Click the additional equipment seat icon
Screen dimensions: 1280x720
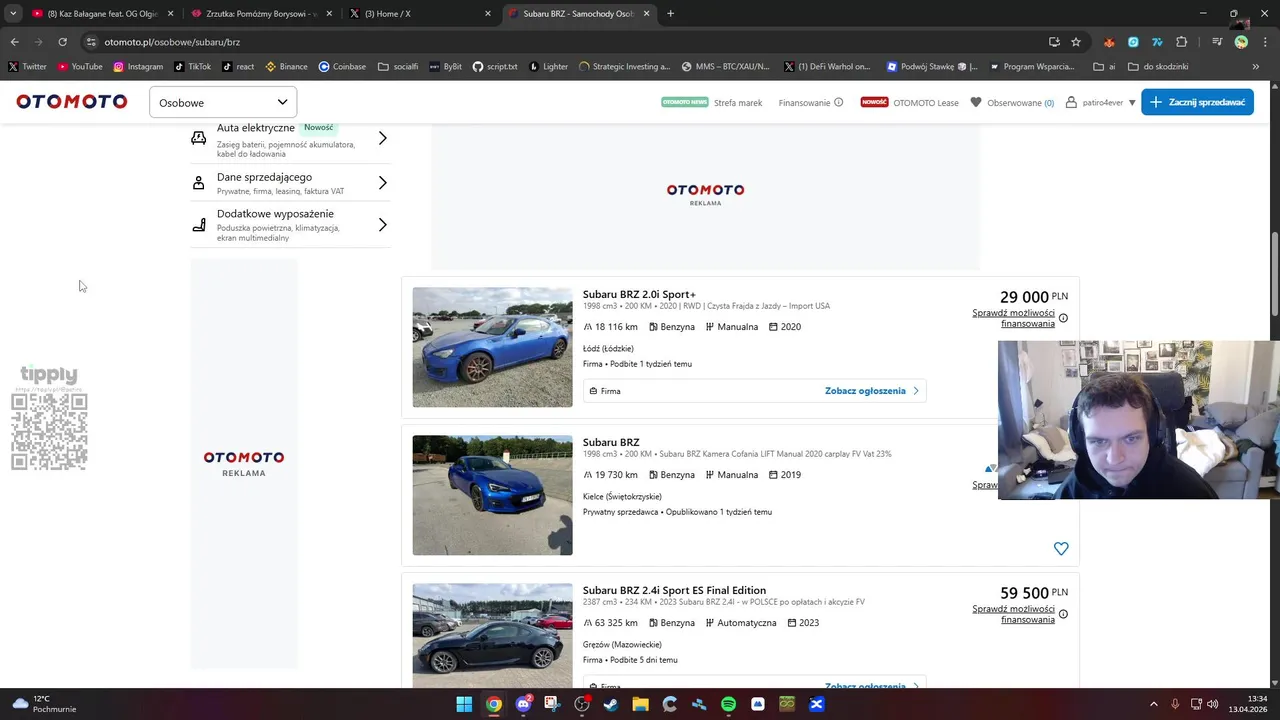click(198, 225)
